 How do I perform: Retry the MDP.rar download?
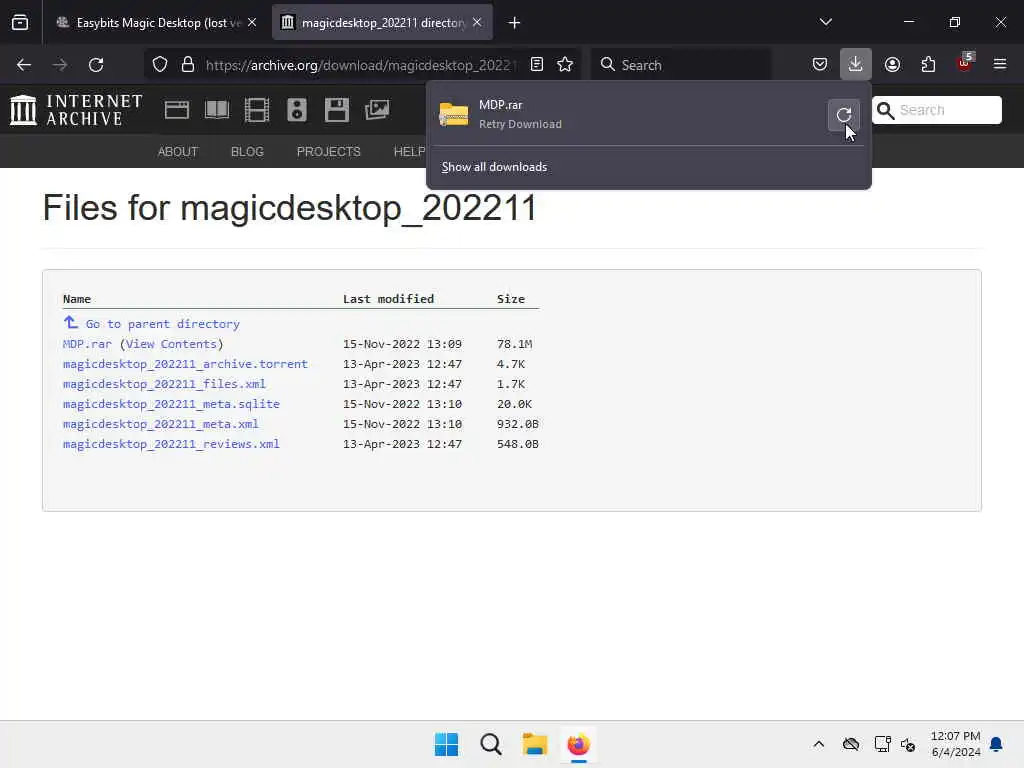tap(843, 115)
